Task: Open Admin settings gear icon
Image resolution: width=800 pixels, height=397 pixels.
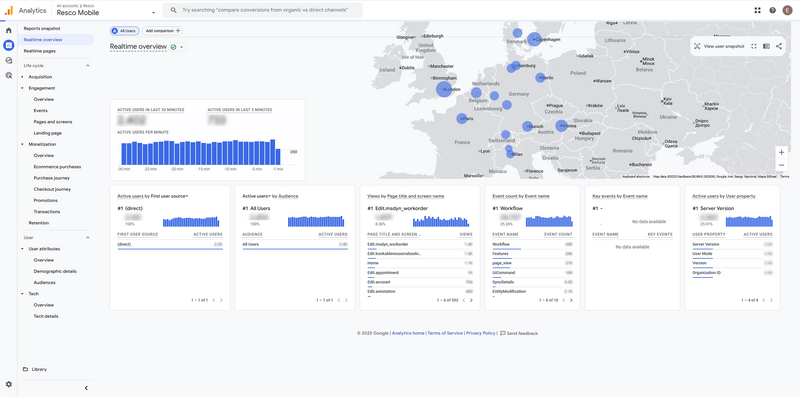Action: point(9,384)
